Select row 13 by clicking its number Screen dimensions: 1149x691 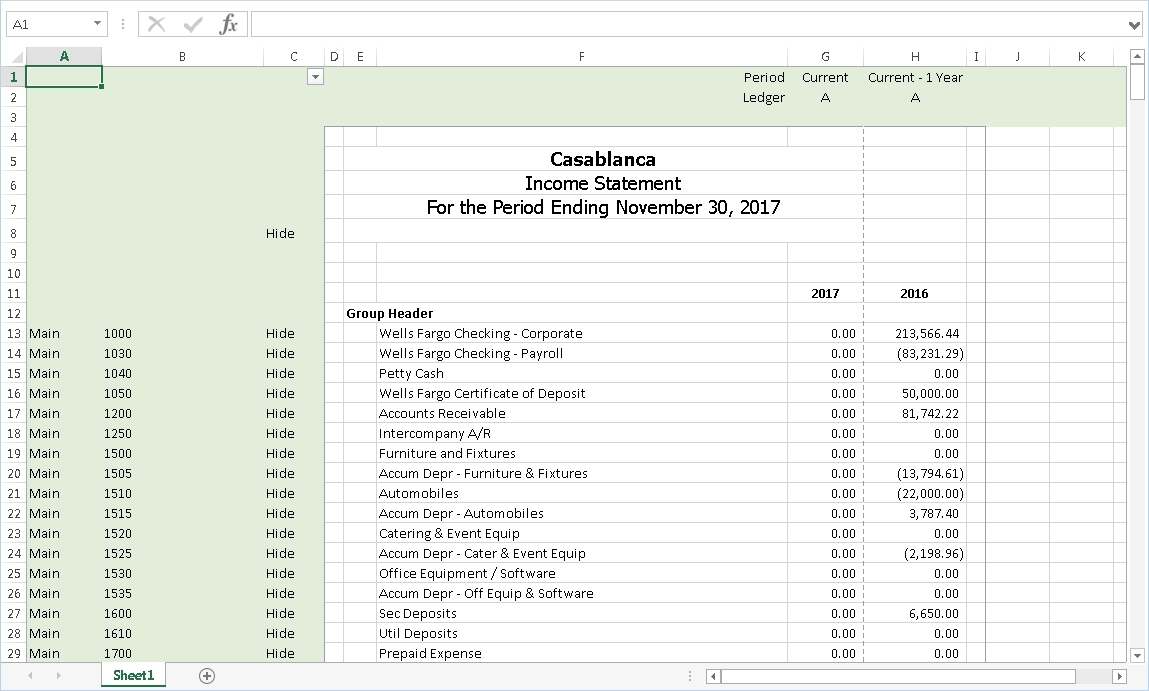tap(13, 333)
